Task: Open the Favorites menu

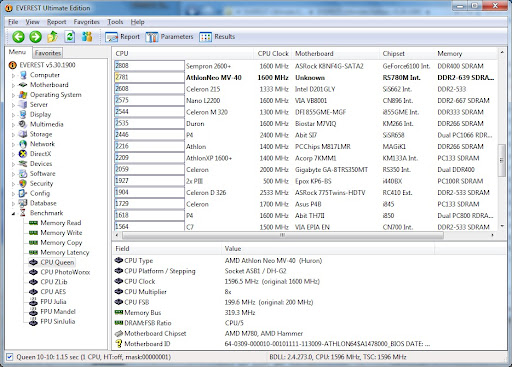Action: (87, 22)
